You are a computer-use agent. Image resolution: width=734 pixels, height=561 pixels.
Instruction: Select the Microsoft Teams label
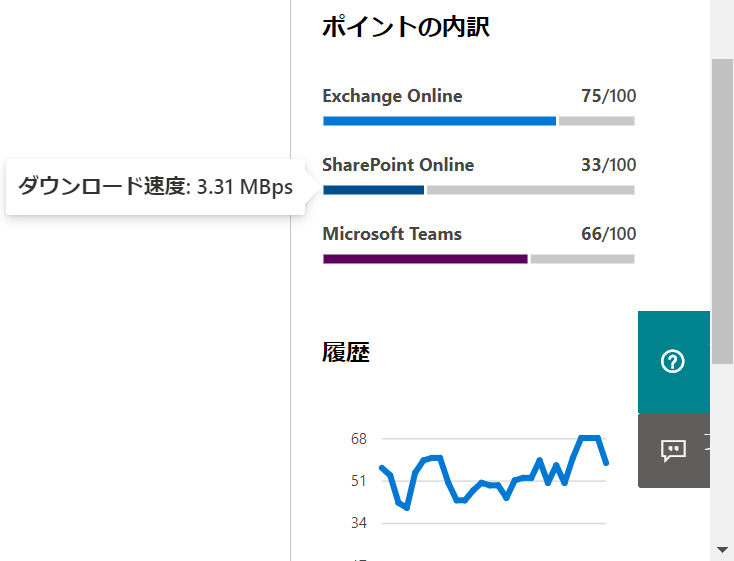pos(392,234)
